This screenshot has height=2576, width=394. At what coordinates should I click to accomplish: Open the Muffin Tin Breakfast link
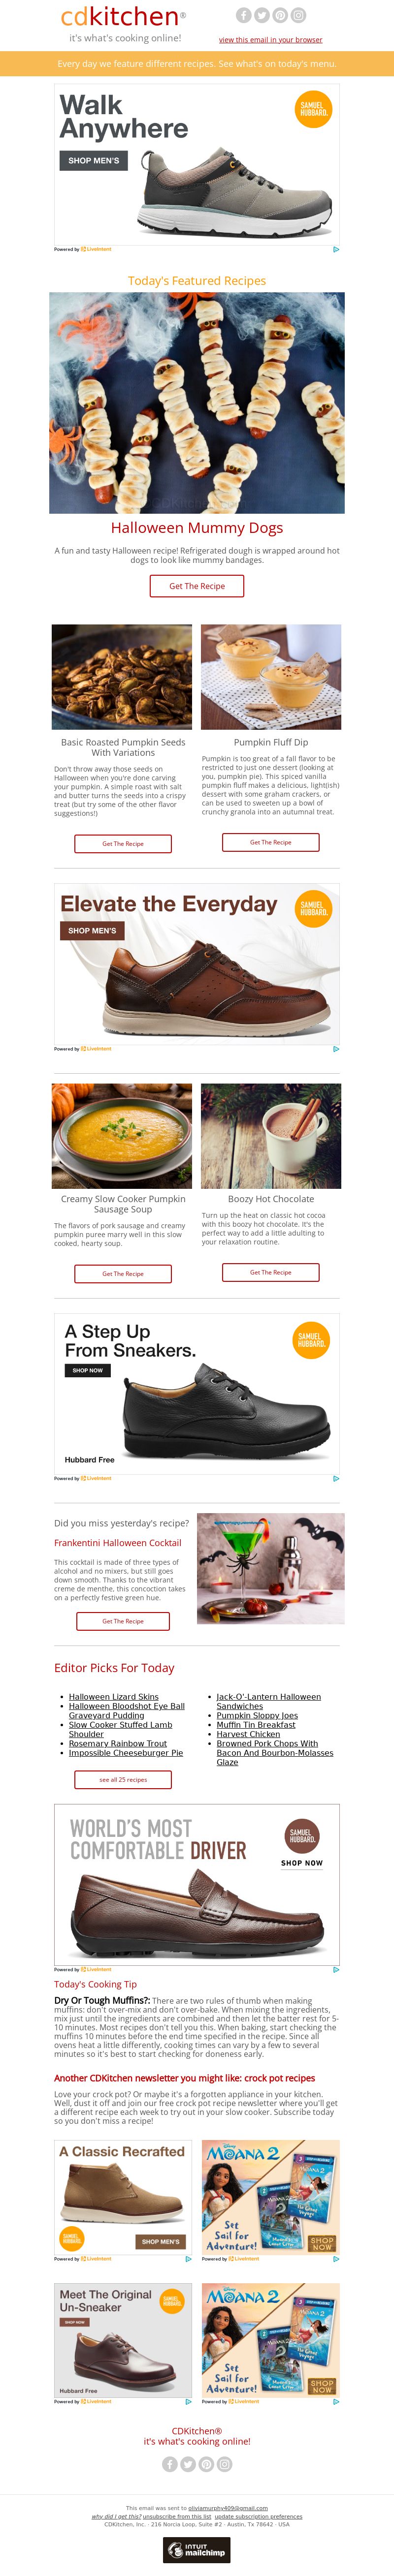point(256,1724)
